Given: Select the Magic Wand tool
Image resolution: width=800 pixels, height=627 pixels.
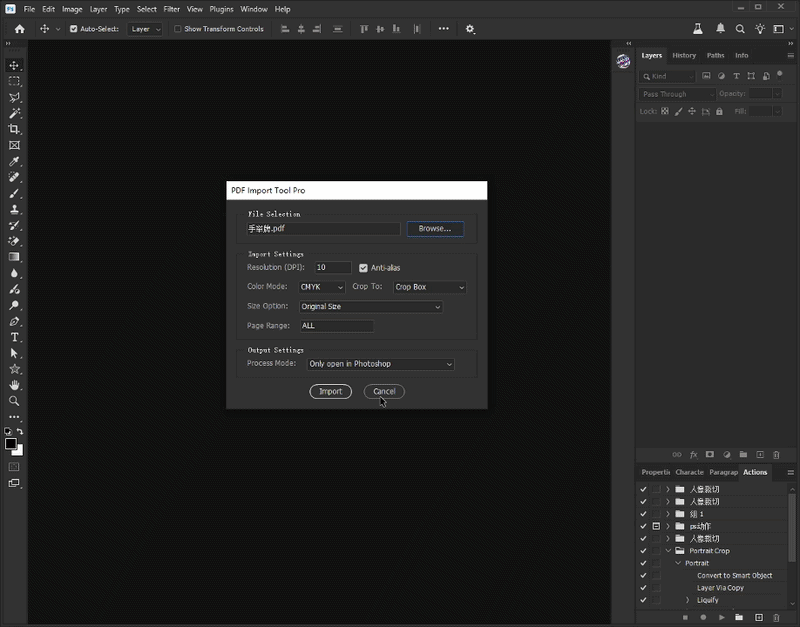Looking at the screenshot, I should tap(14, 113).
